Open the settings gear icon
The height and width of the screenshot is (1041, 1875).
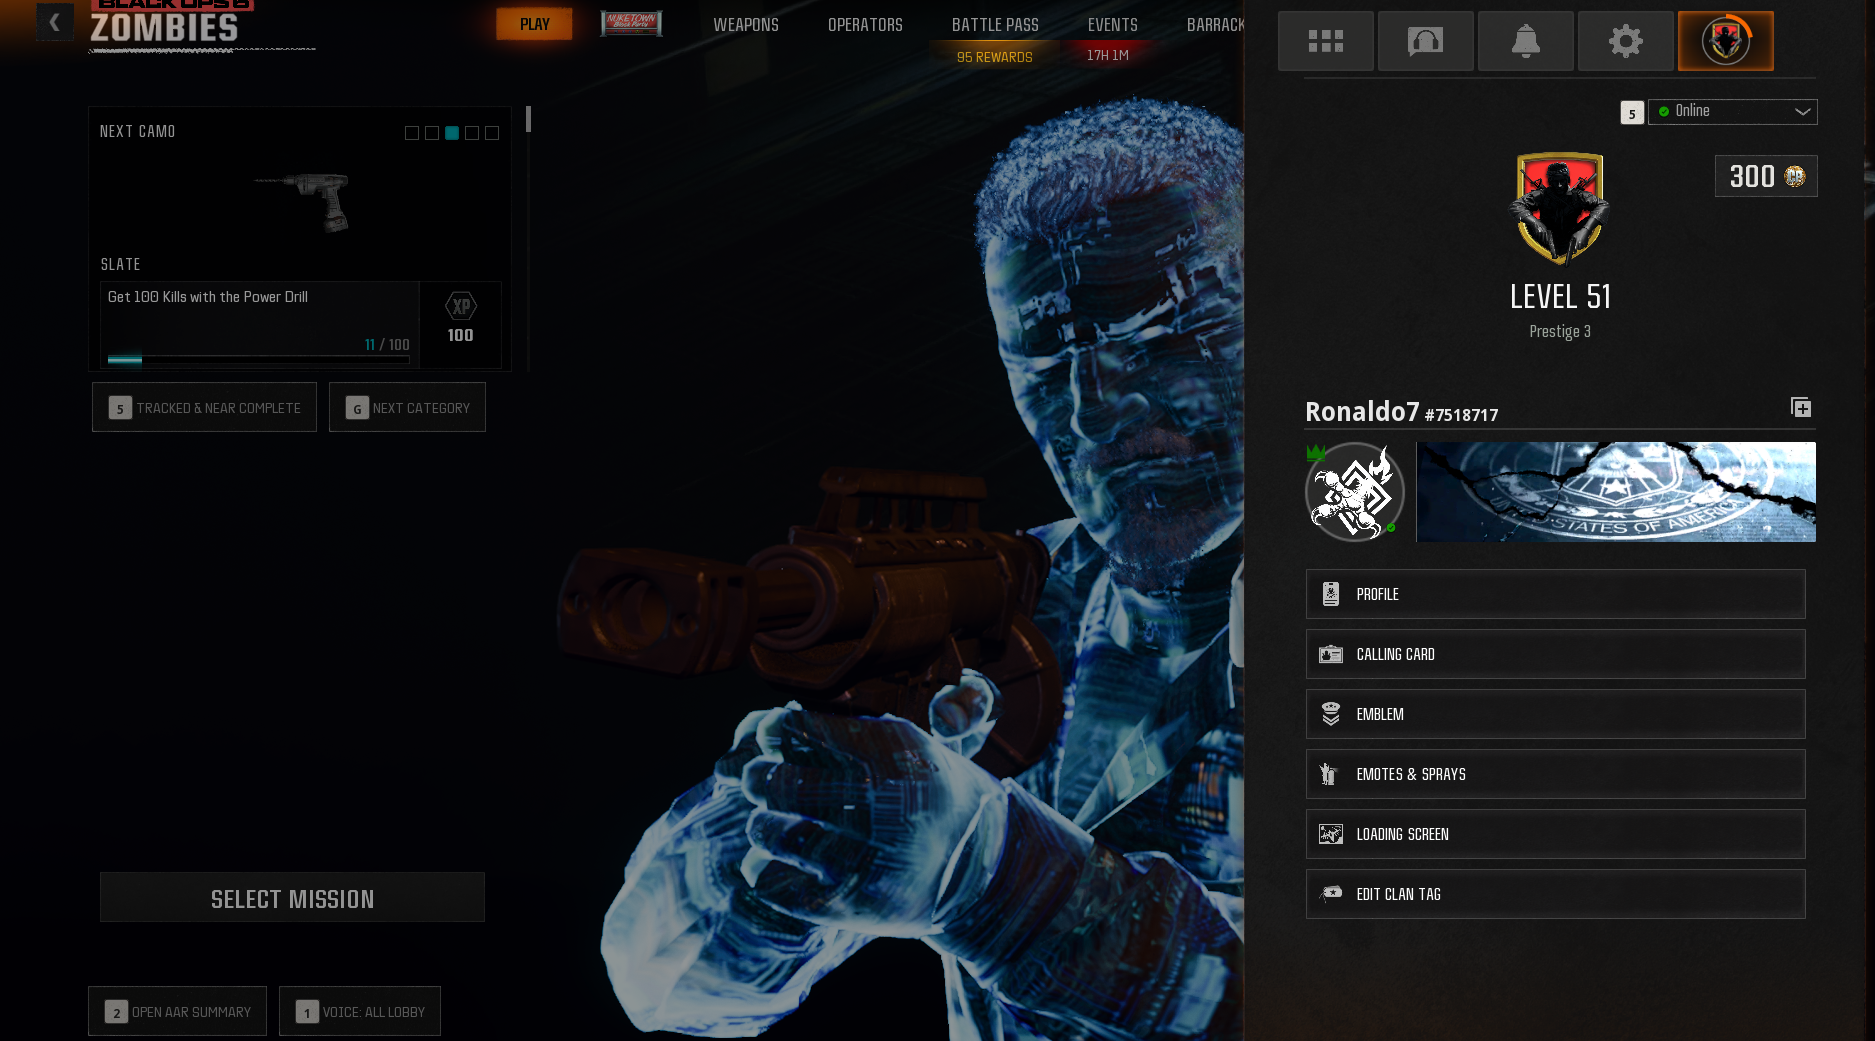[1625, 41]
